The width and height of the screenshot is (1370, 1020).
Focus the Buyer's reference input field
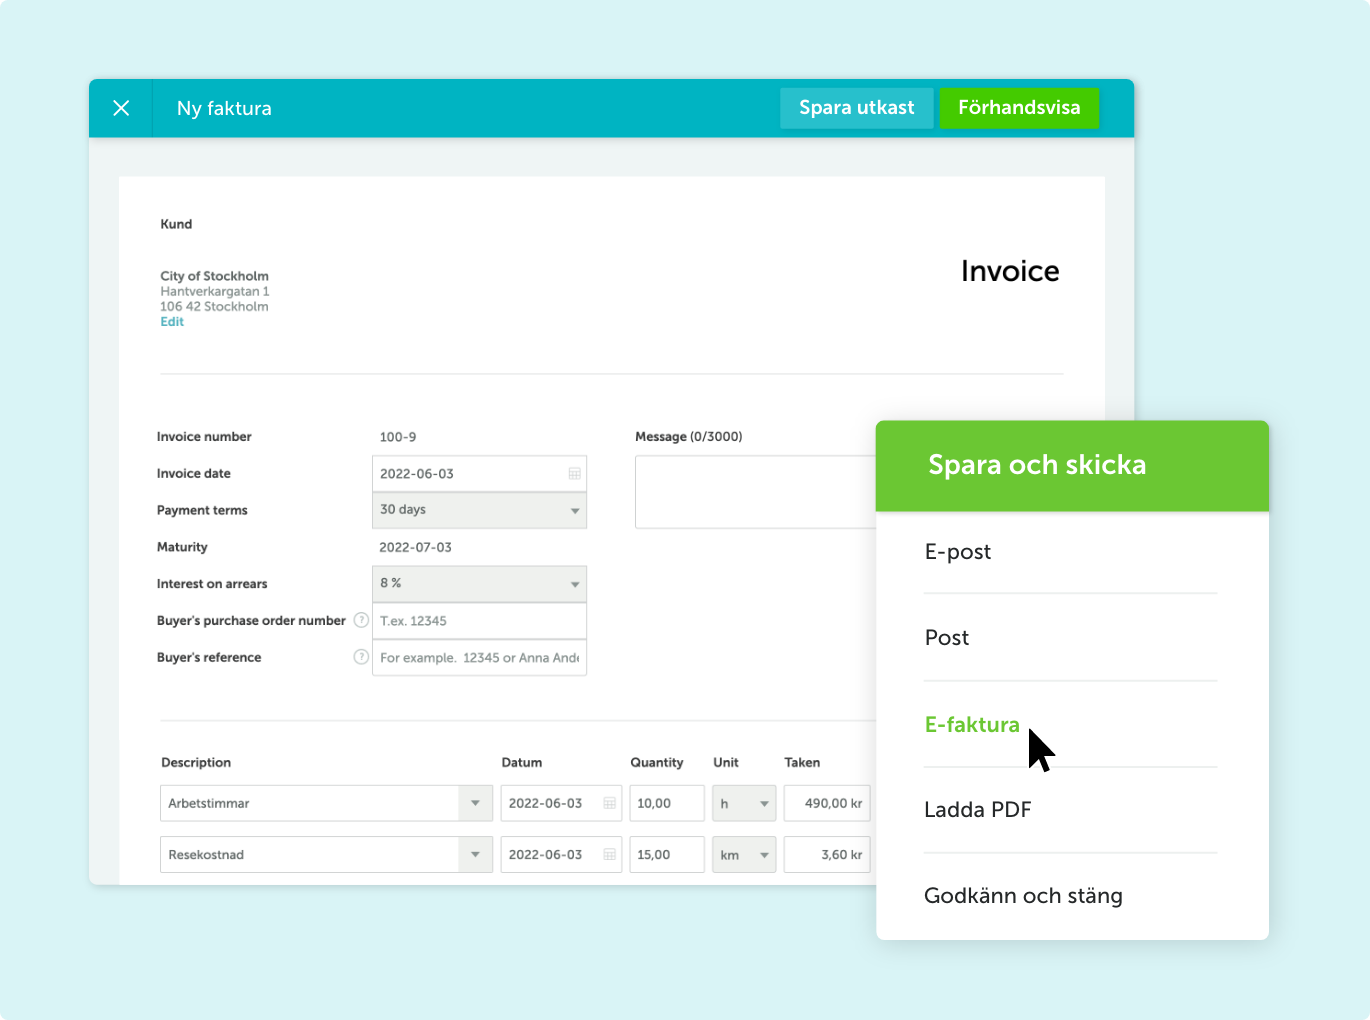coord(479,658)
